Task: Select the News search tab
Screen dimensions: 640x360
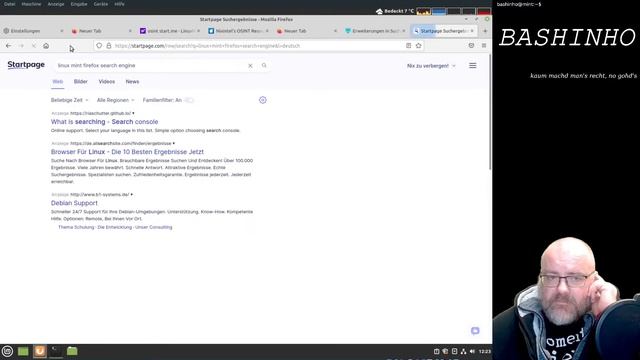Action: pyautogui.click(x=132, y=82)
